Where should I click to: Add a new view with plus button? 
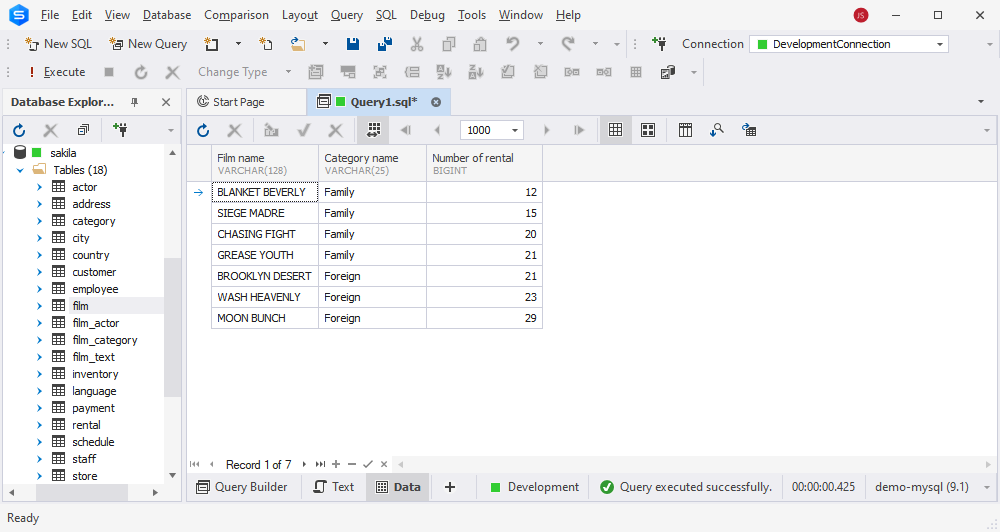(450, 487)
